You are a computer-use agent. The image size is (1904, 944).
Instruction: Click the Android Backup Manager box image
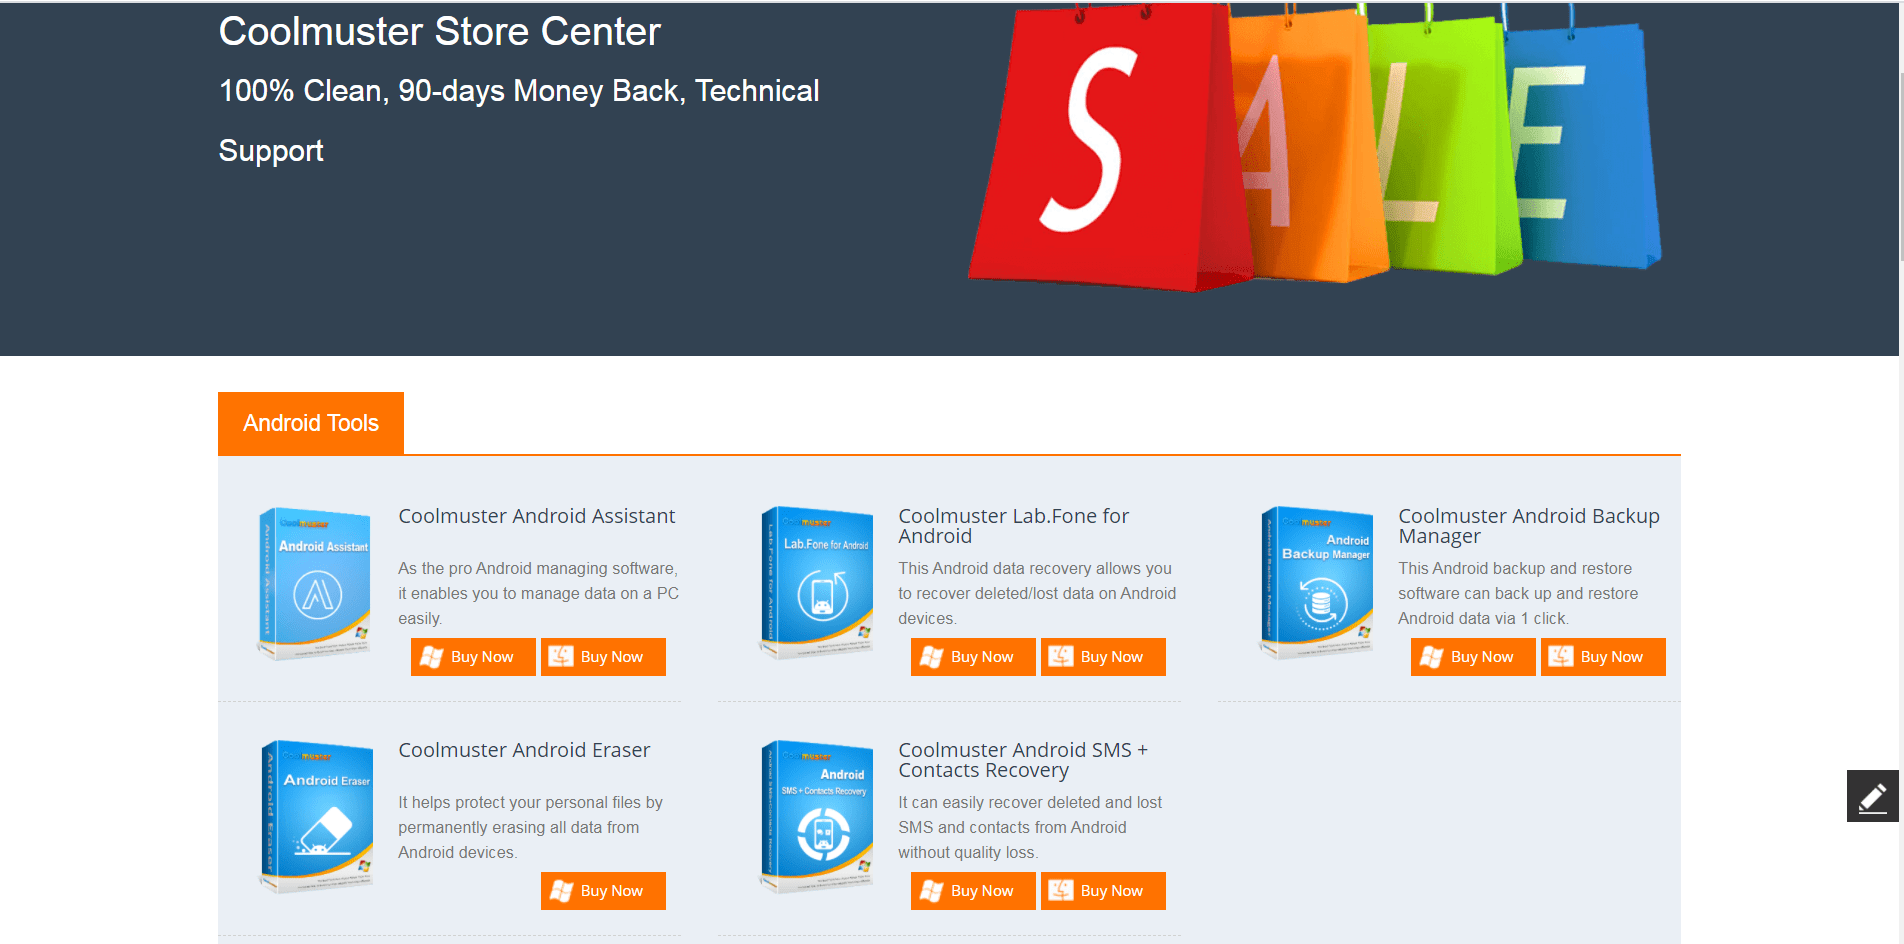coord(1316,583)
